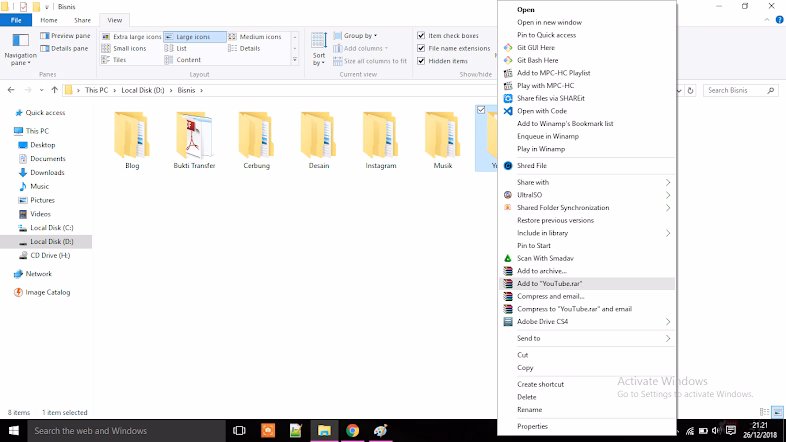Click Search the web and Windows box
The width and height of the screenshot is (786, 442).
pos(127,430)
